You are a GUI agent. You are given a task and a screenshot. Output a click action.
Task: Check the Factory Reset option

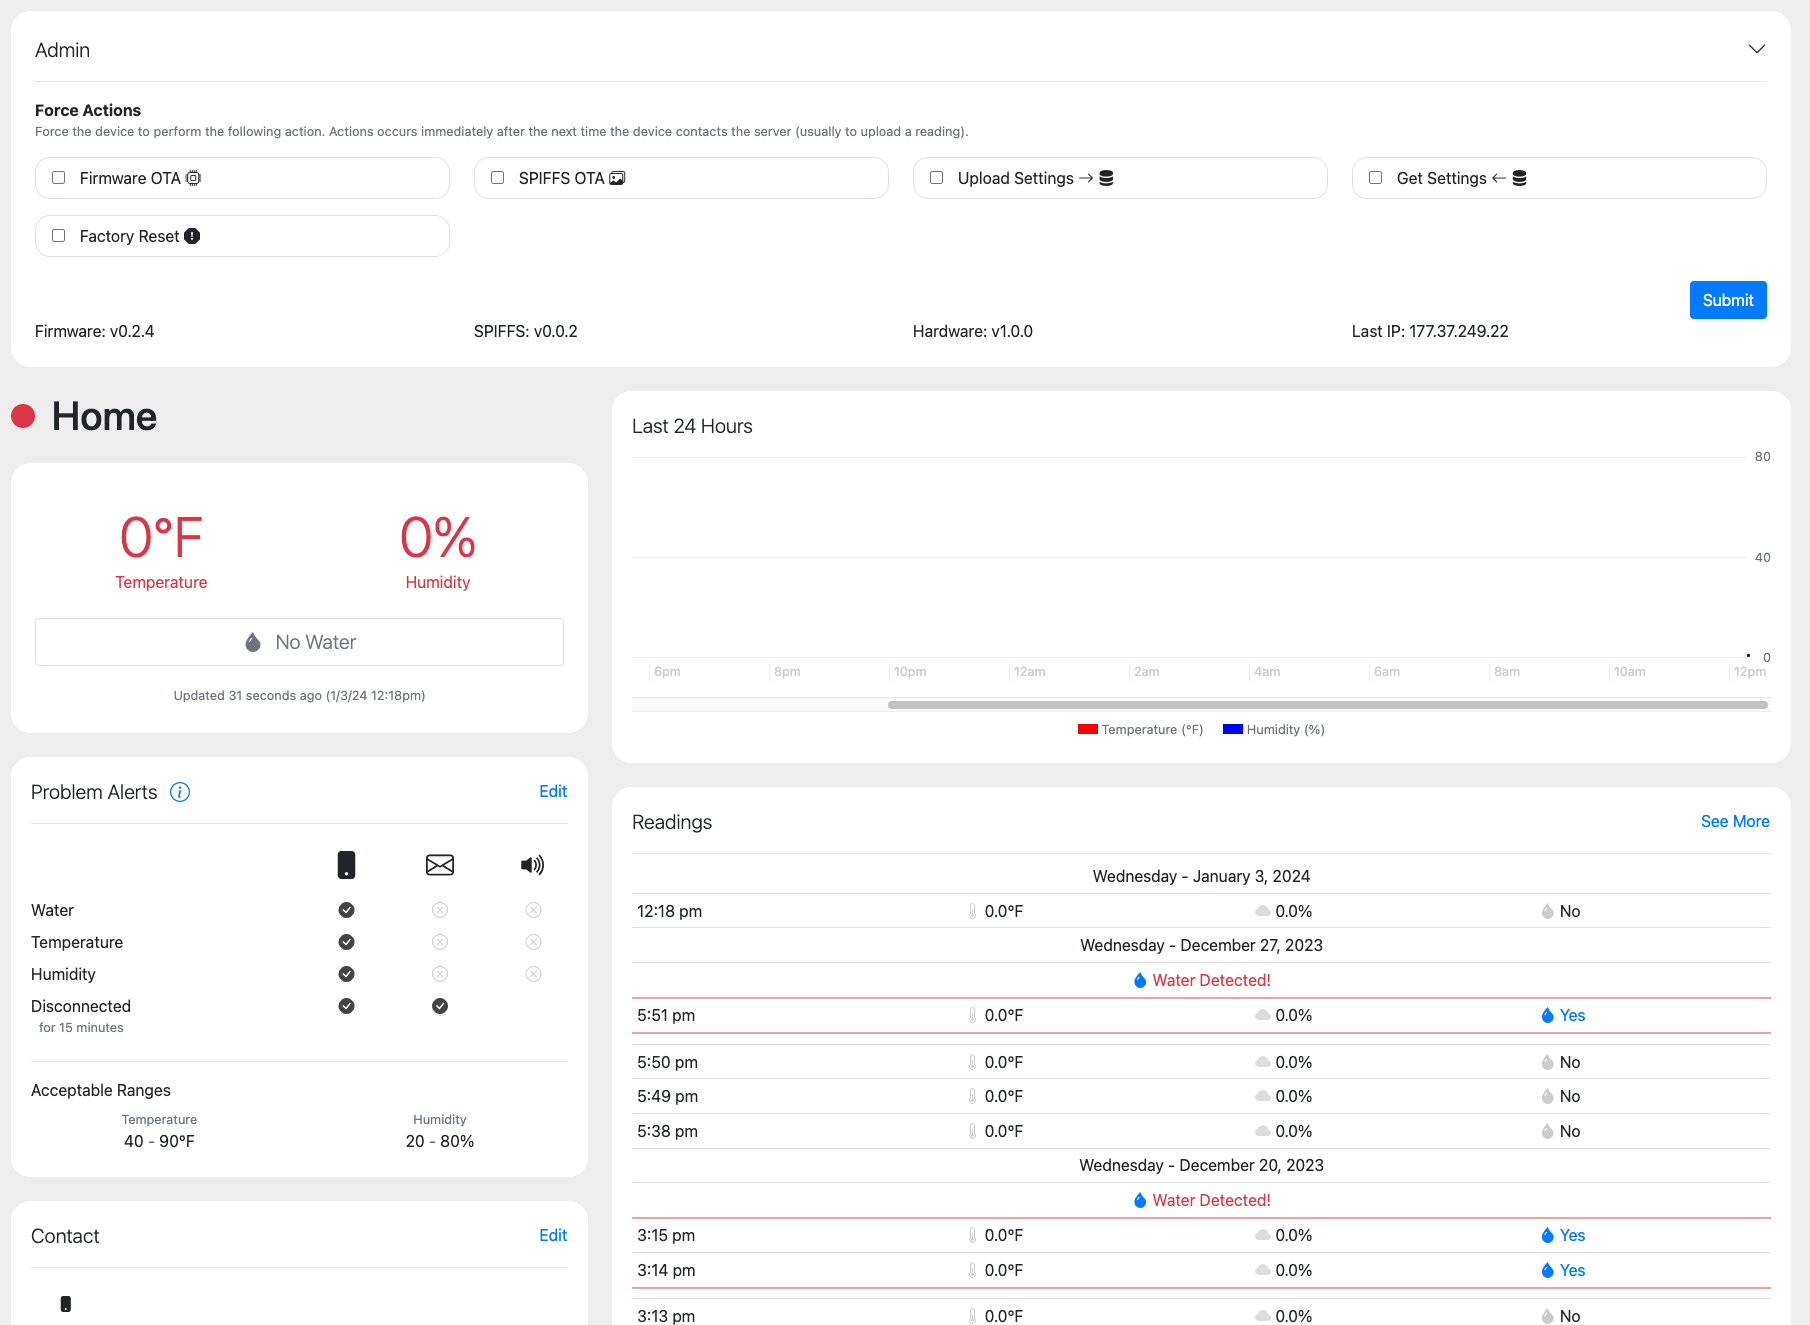coord(59,236)
